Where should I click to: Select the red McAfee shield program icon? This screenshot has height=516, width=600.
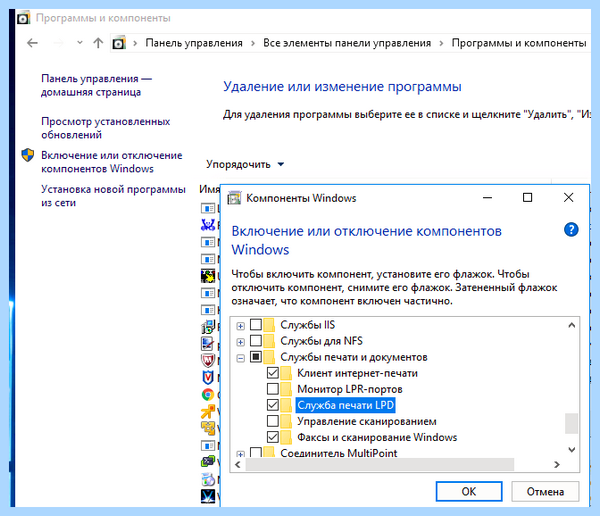pos(208,360)
